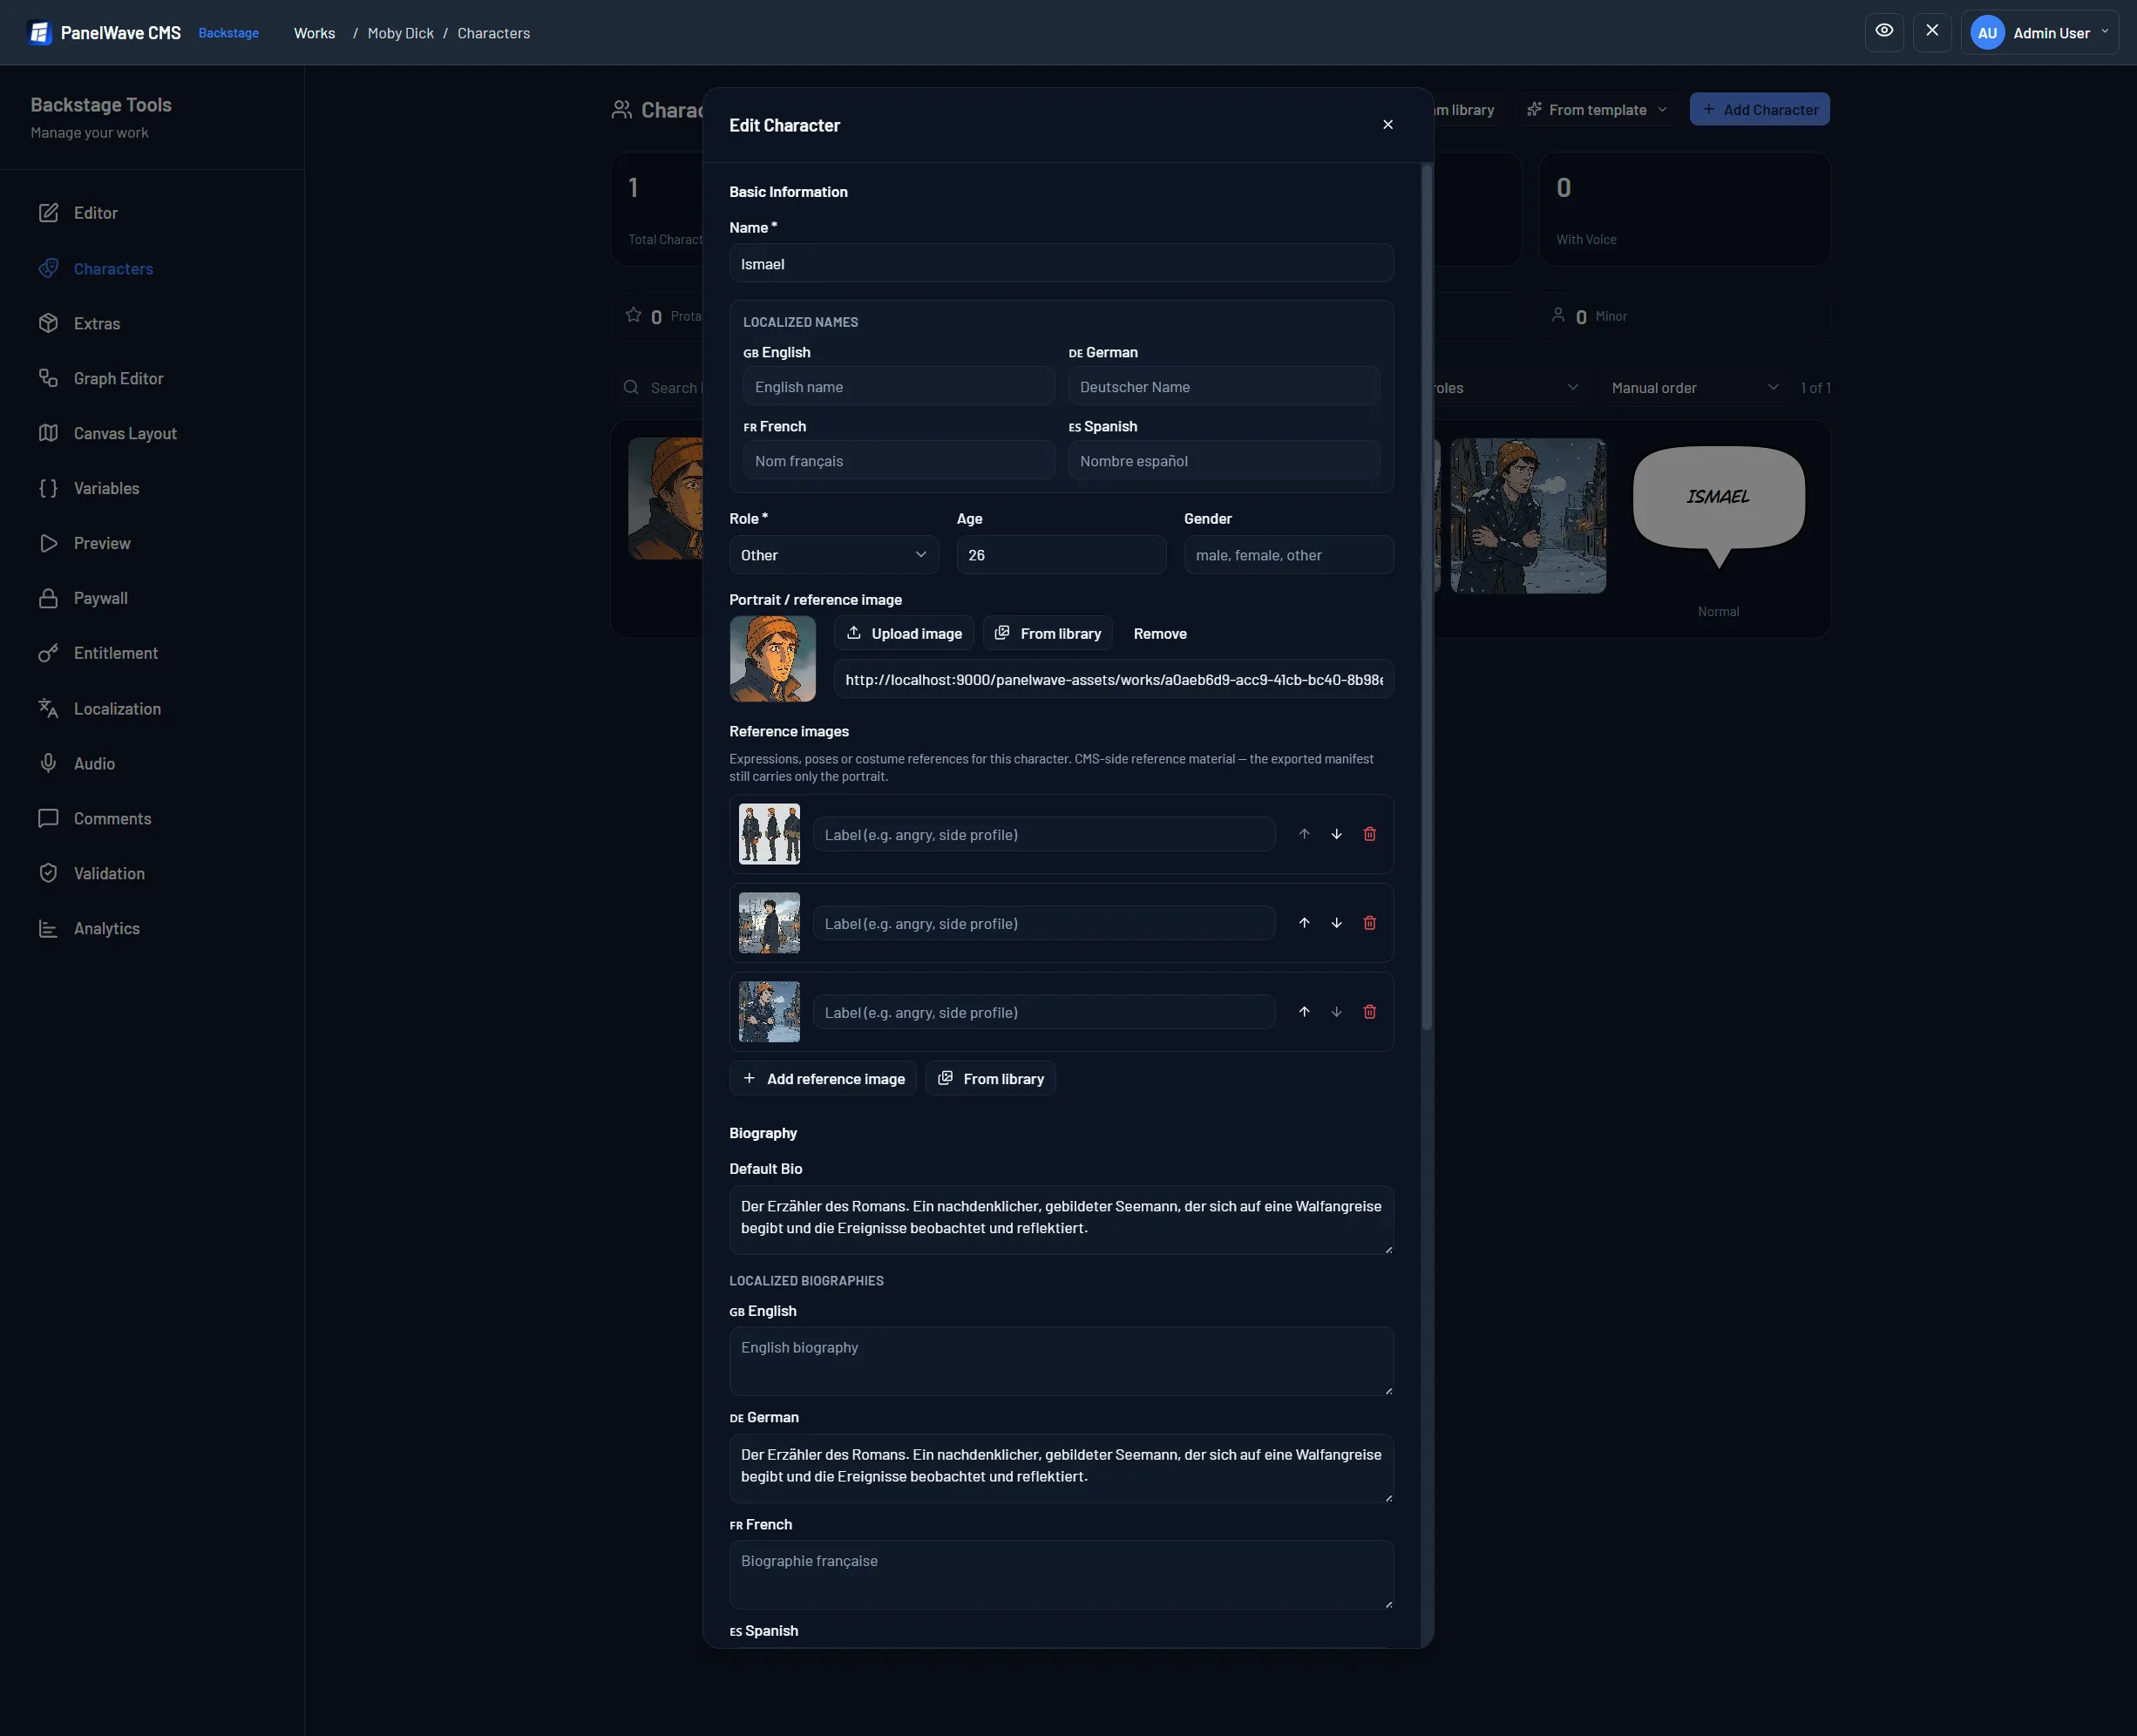Move second reference image up
The height and width of the screenshot is (1736, 2137).
click(1304, 923)
